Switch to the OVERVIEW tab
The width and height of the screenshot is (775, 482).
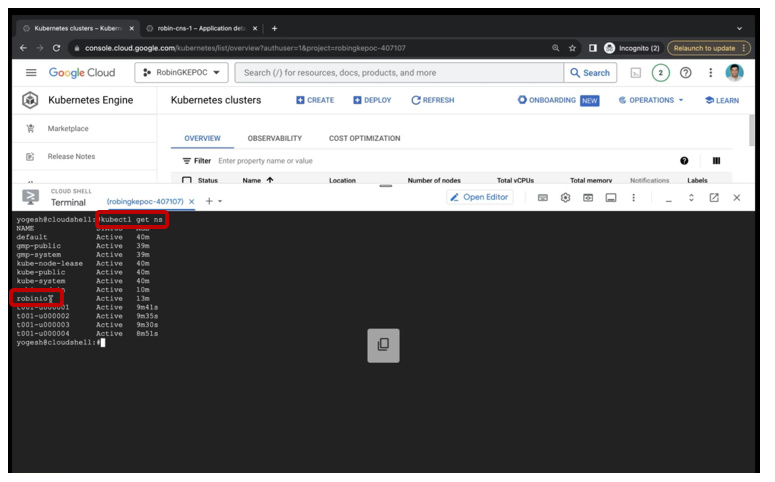[x=202, y=138]
